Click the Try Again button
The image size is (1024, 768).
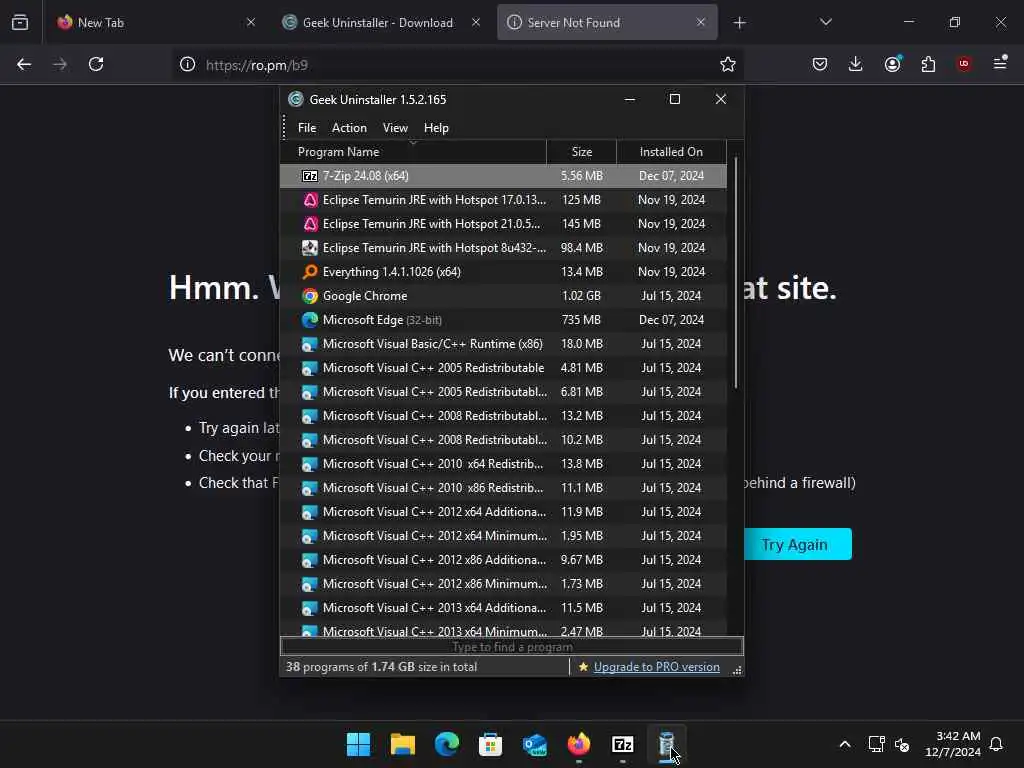[797, 544]
